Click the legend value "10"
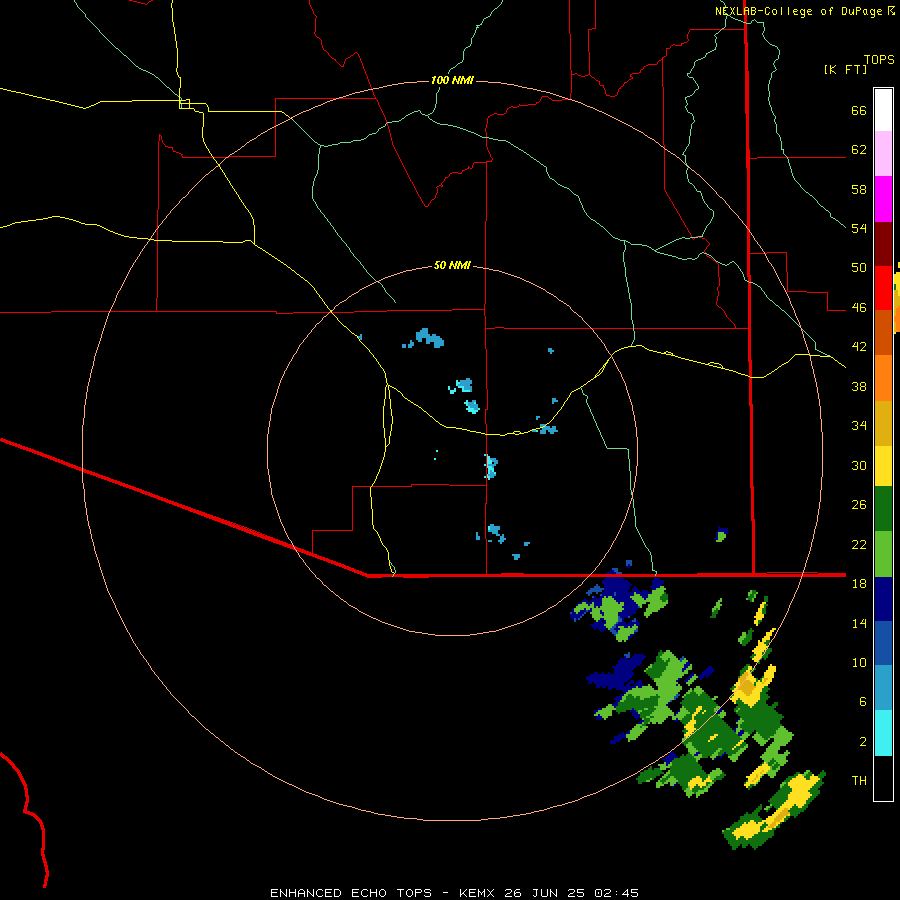900x900 pixels. pyautogui.click(x=859, y=663)
